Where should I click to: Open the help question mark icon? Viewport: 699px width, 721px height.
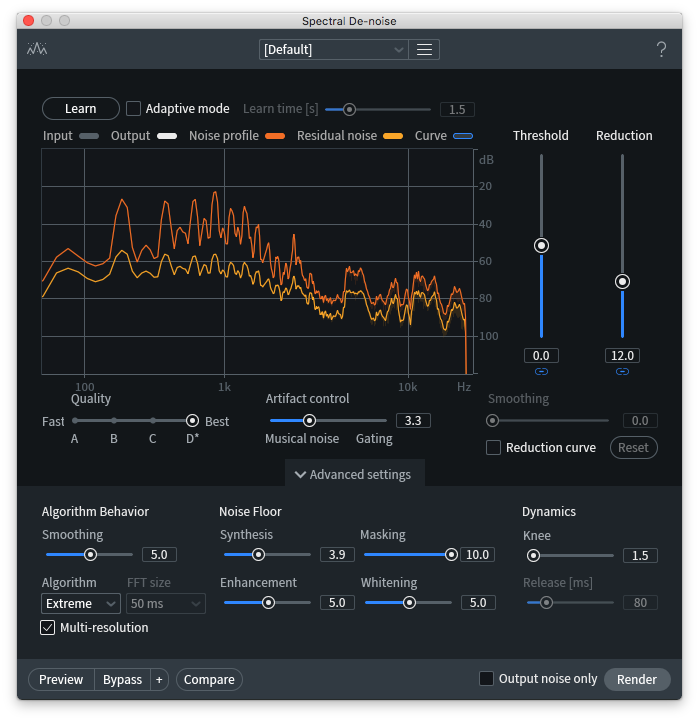pyautogui.click(x=661, y=50)
